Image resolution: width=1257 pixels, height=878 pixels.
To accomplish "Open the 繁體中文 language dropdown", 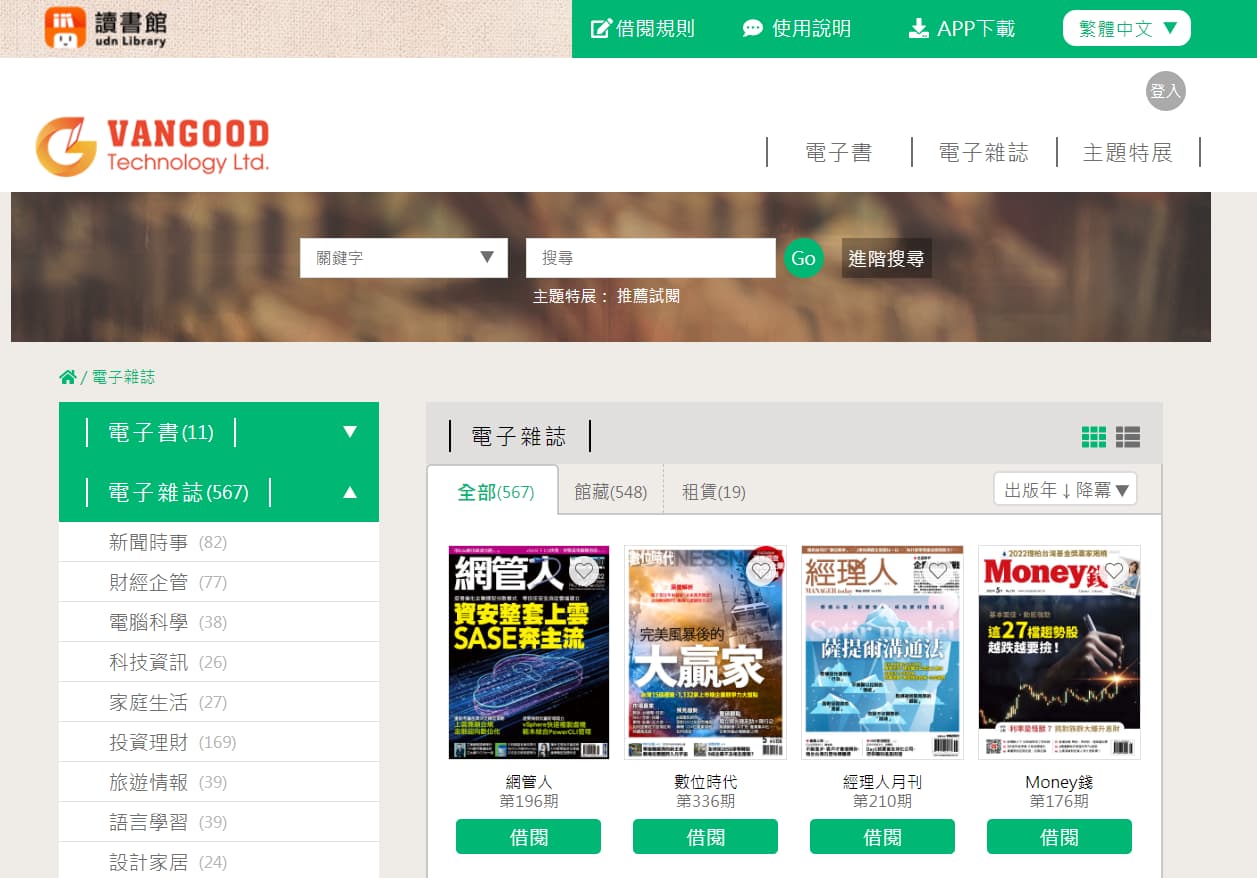I will tap(1126, 29).
